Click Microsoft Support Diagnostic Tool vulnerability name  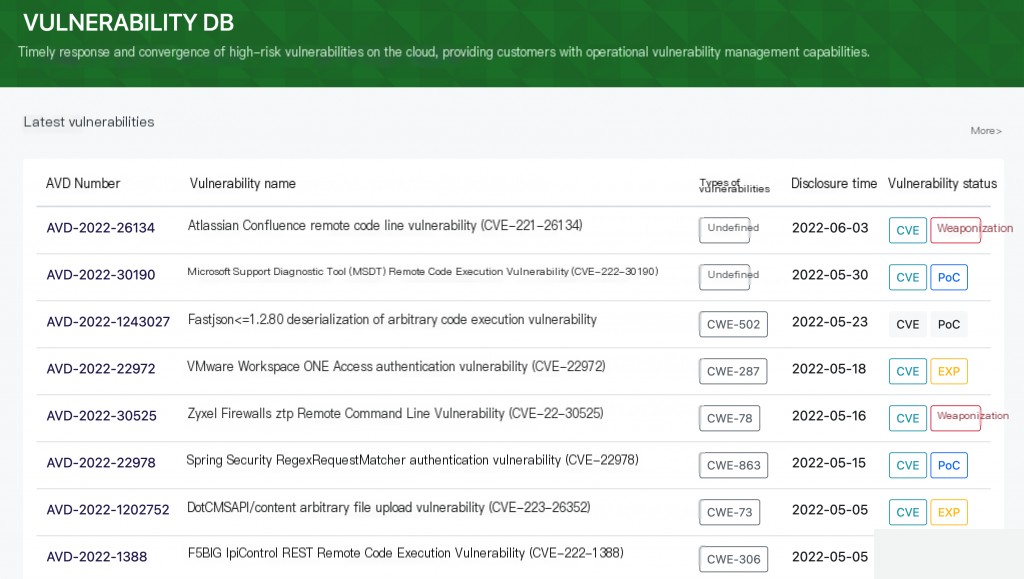coord(423,272)
